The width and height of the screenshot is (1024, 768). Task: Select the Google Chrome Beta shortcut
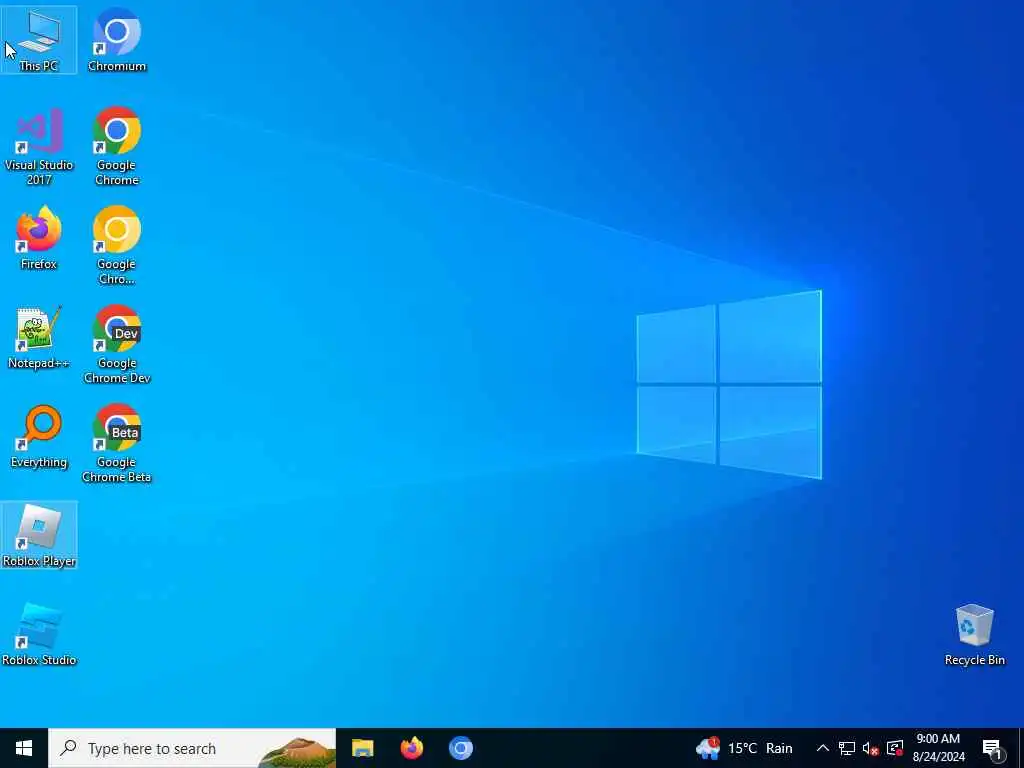pos(117,443)
